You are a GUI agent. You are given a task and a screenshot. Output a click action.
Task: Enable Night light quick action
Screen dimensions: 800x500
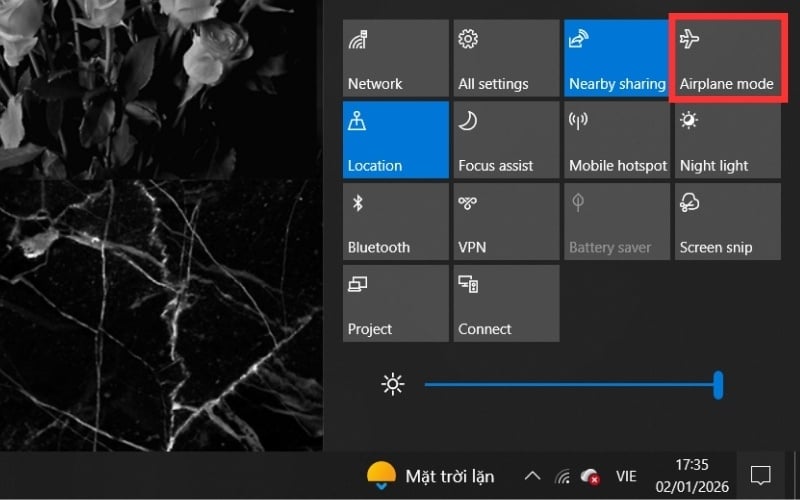coord(726,141)
